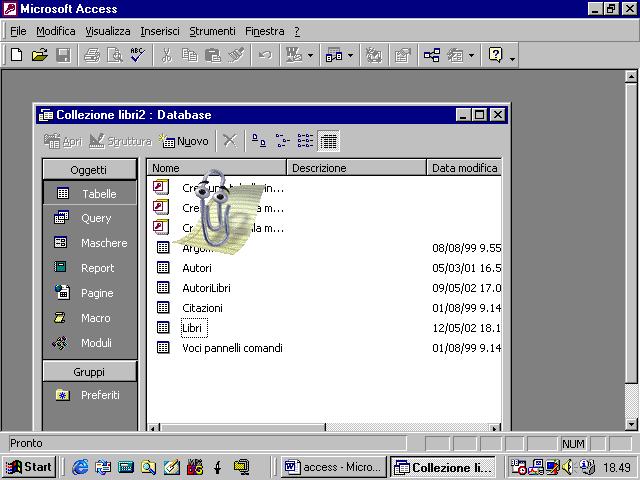This screenshot has height=480, width=640.
Task: Open the ? help menu
Action: click(297, 31)
